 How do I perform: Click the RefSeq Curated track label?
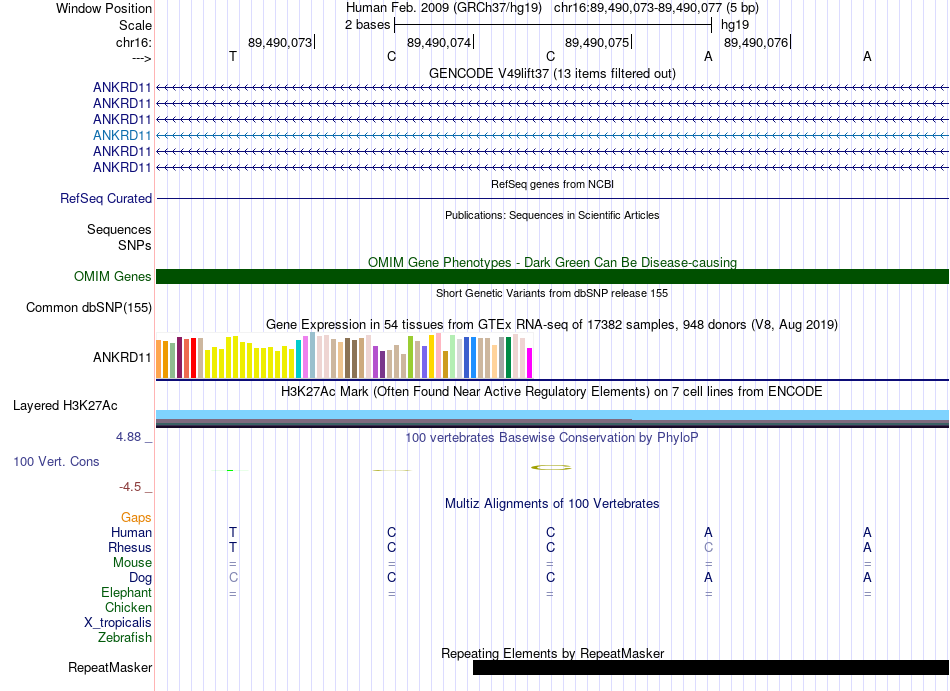[x=106, y=199]
